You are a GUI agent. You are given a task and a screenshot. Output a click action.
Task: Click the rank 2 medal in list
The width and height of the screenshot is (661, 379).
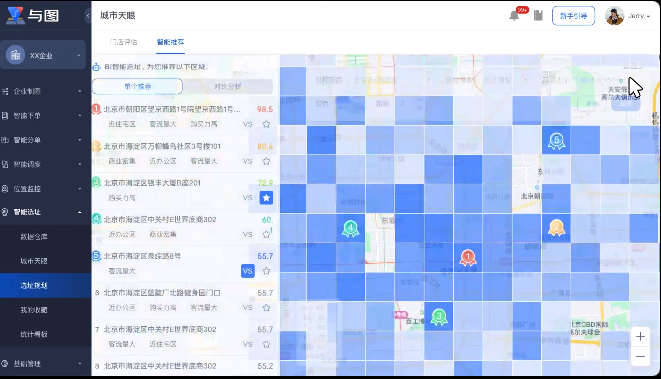click(x=96, y=146)
